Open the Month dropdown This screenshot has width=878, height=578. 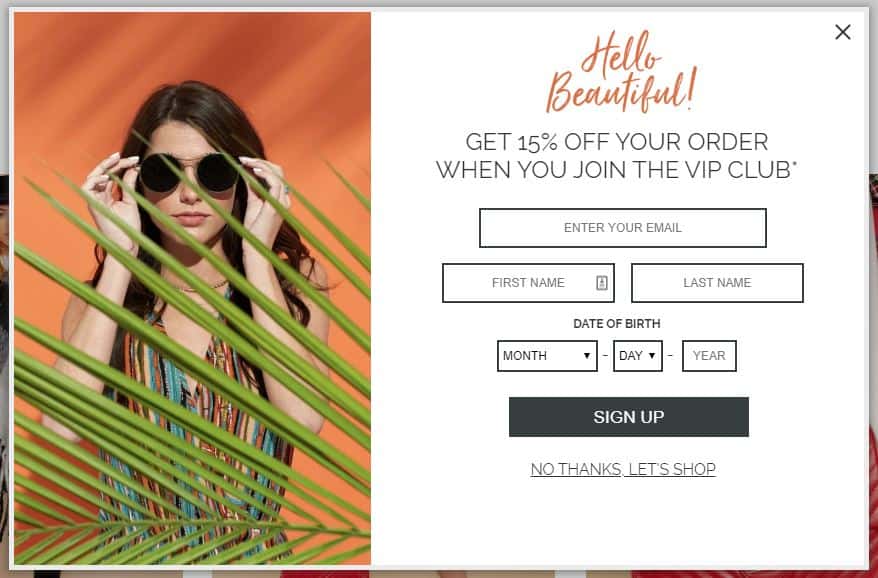[x=547, y=356]
